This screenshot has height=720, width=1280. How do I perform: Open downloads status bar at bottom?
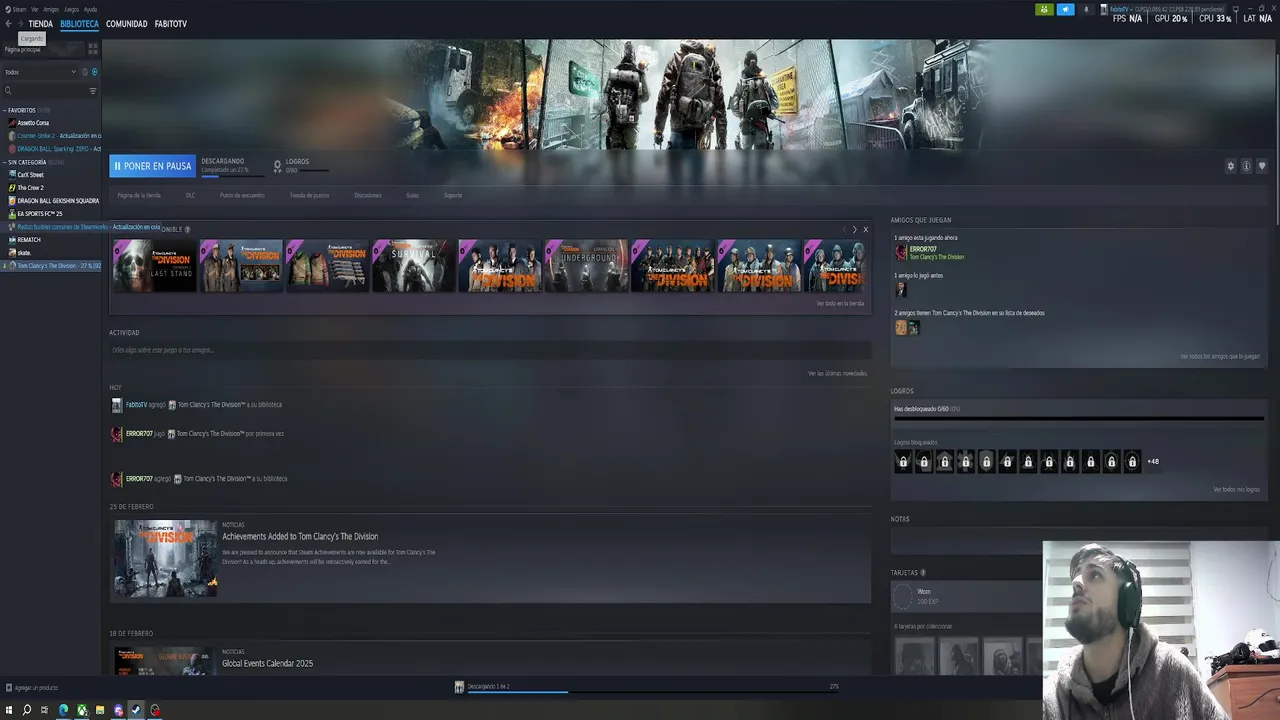coord(645,687)
